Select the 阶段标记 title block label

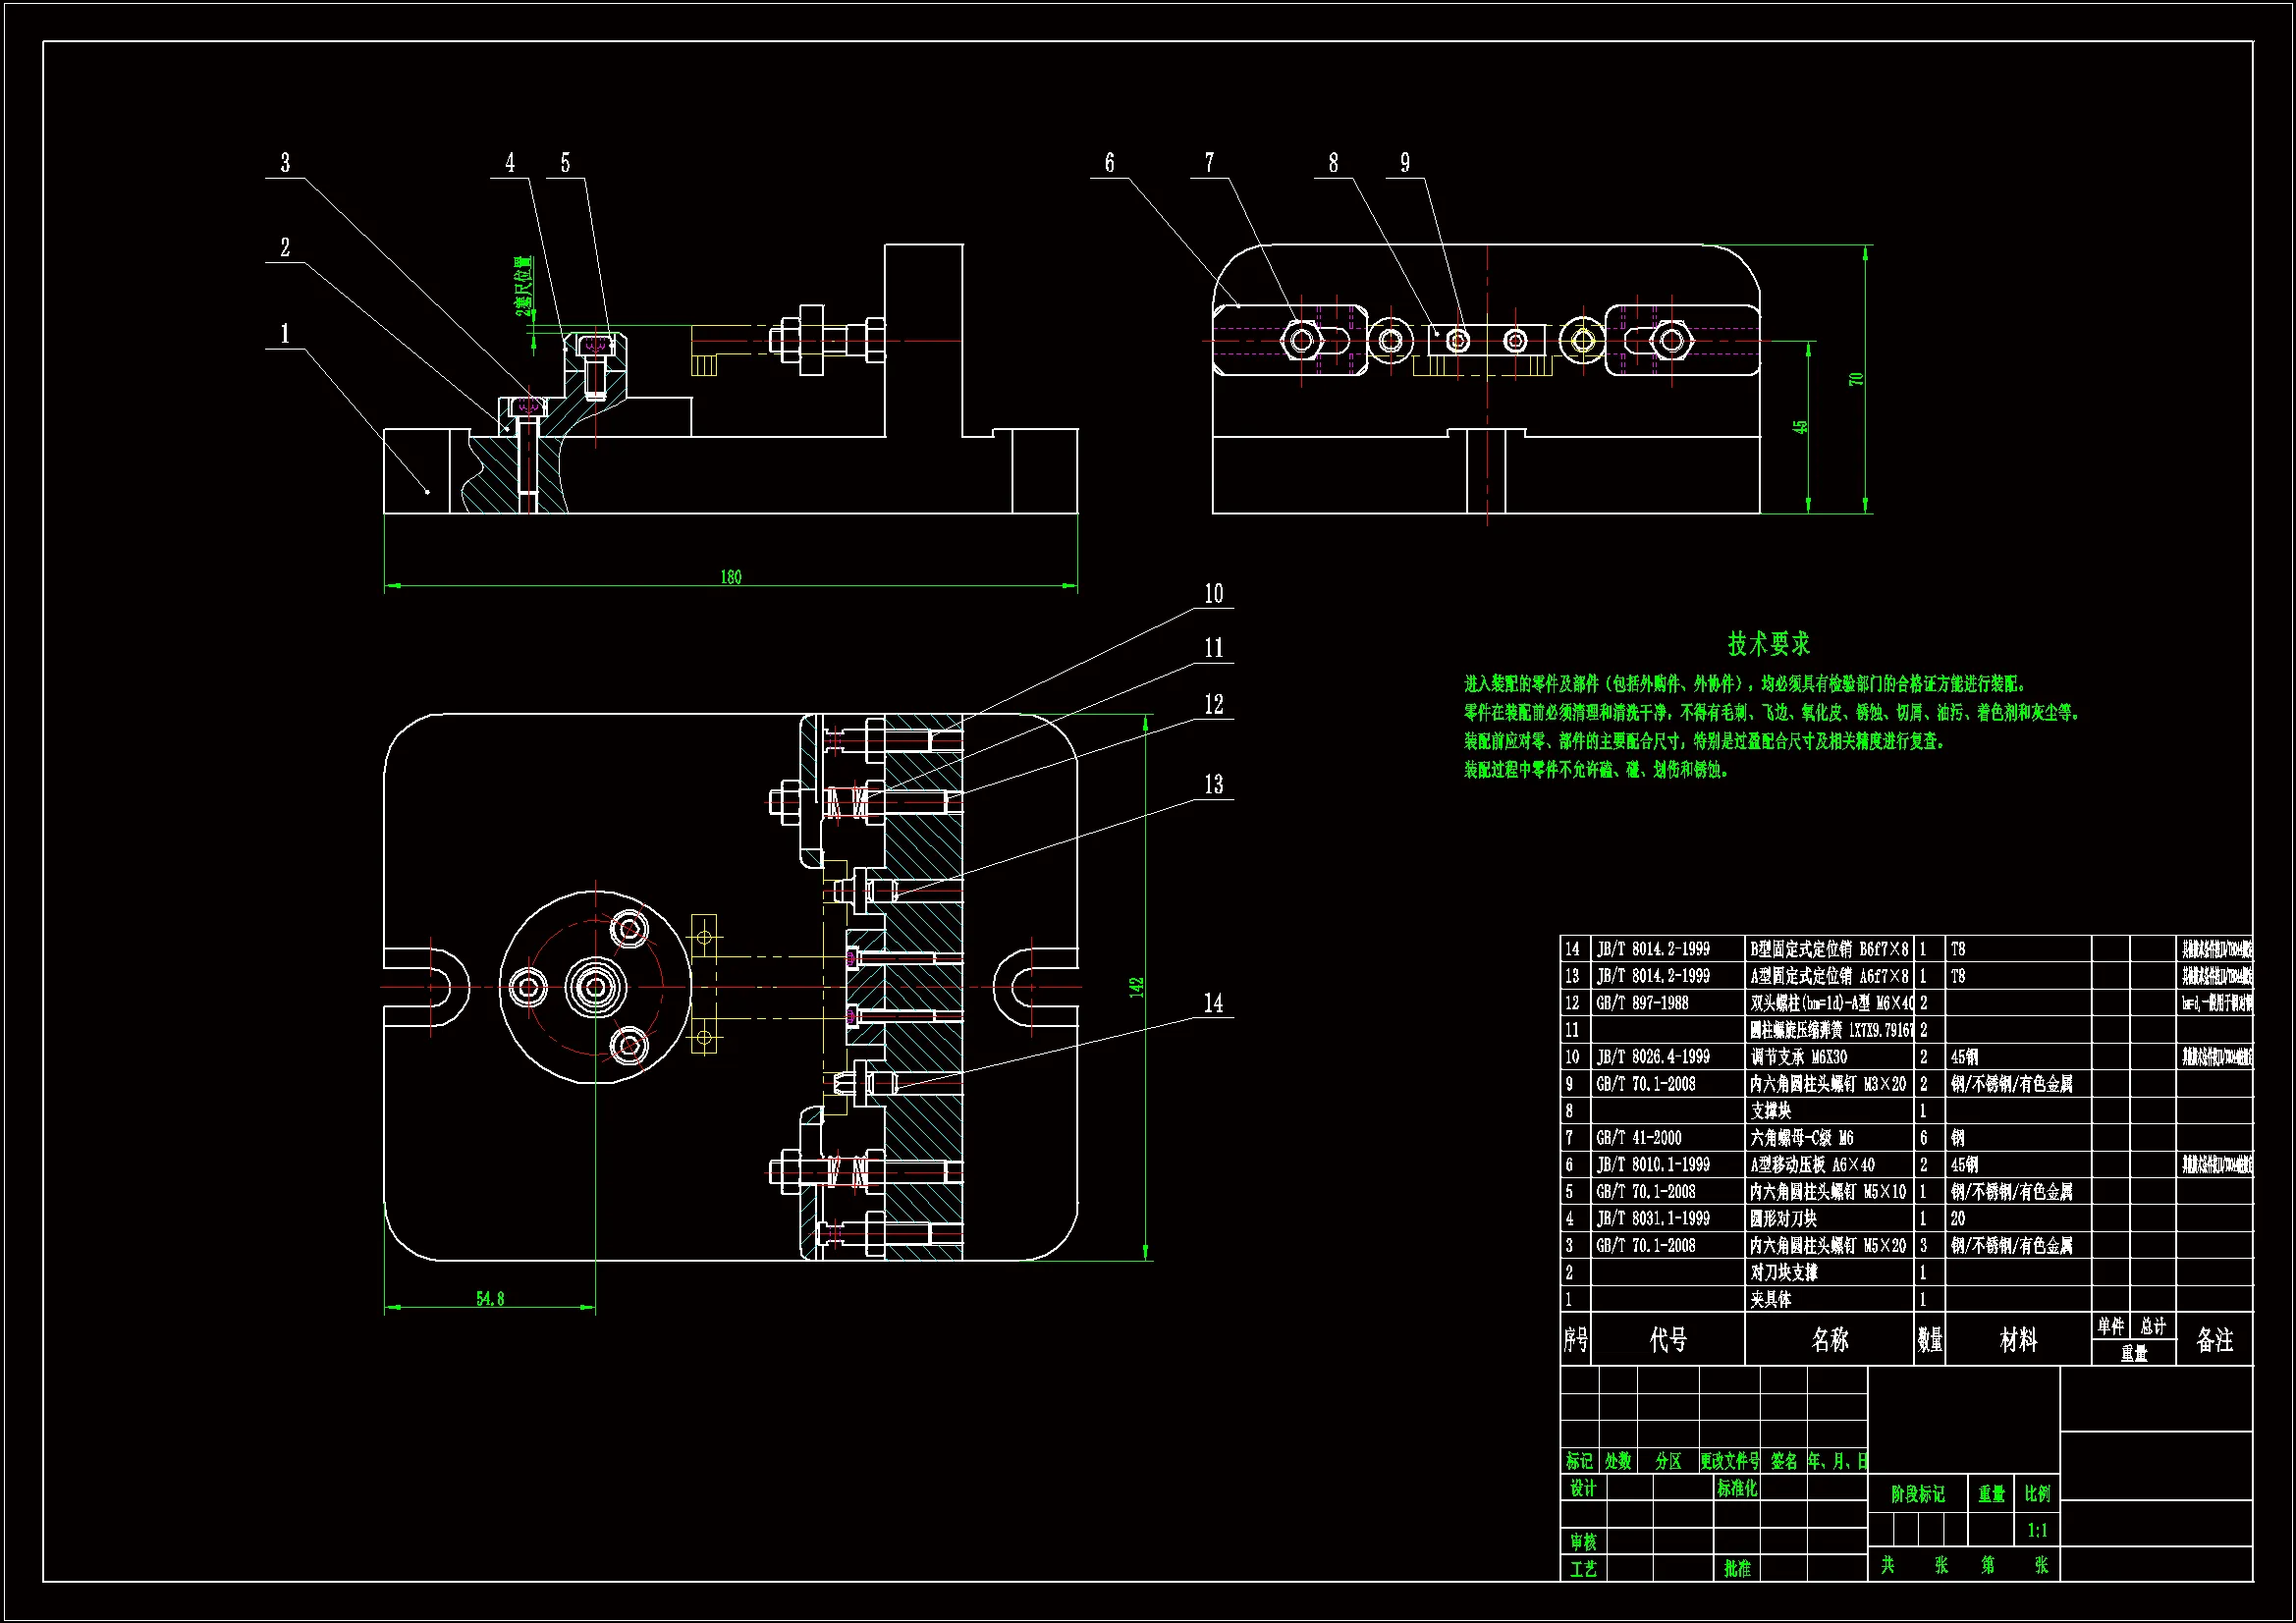(x=1917, y=1494)
